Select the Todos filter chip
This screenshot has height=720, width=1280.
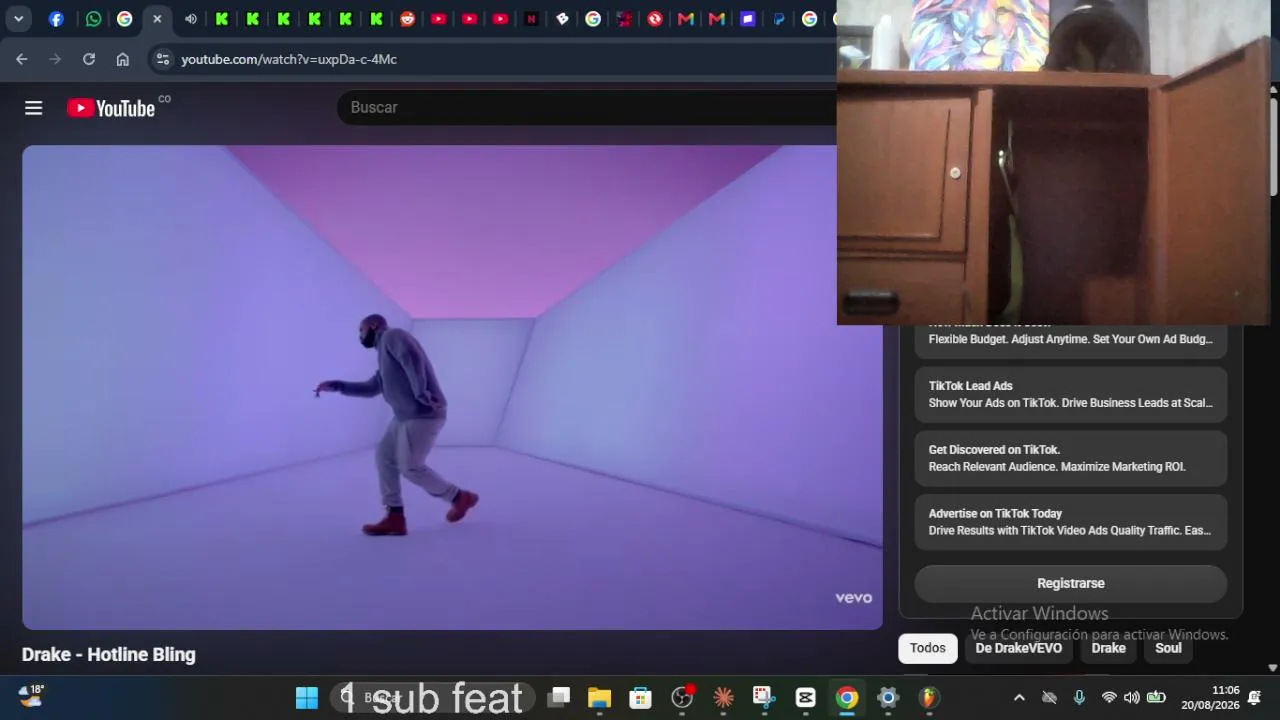(928, 648)
